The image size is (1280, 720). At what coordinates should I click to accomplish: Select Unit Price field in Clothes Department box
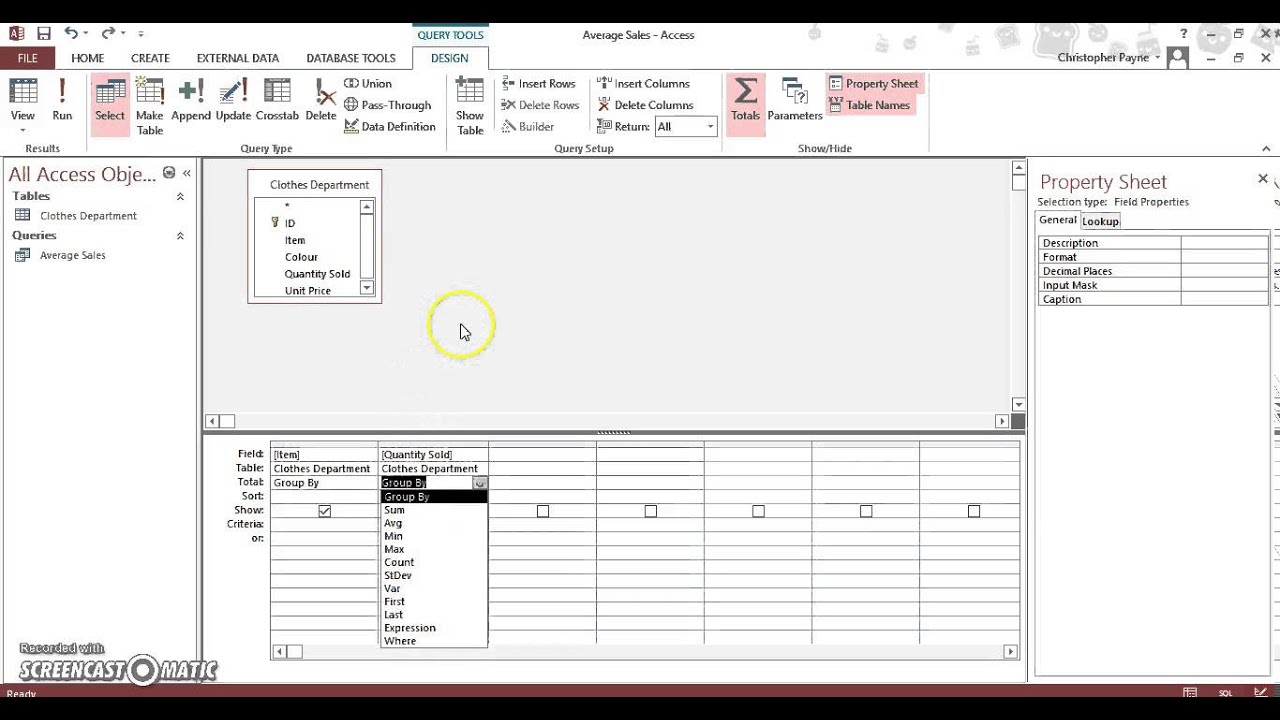[307, 291]
